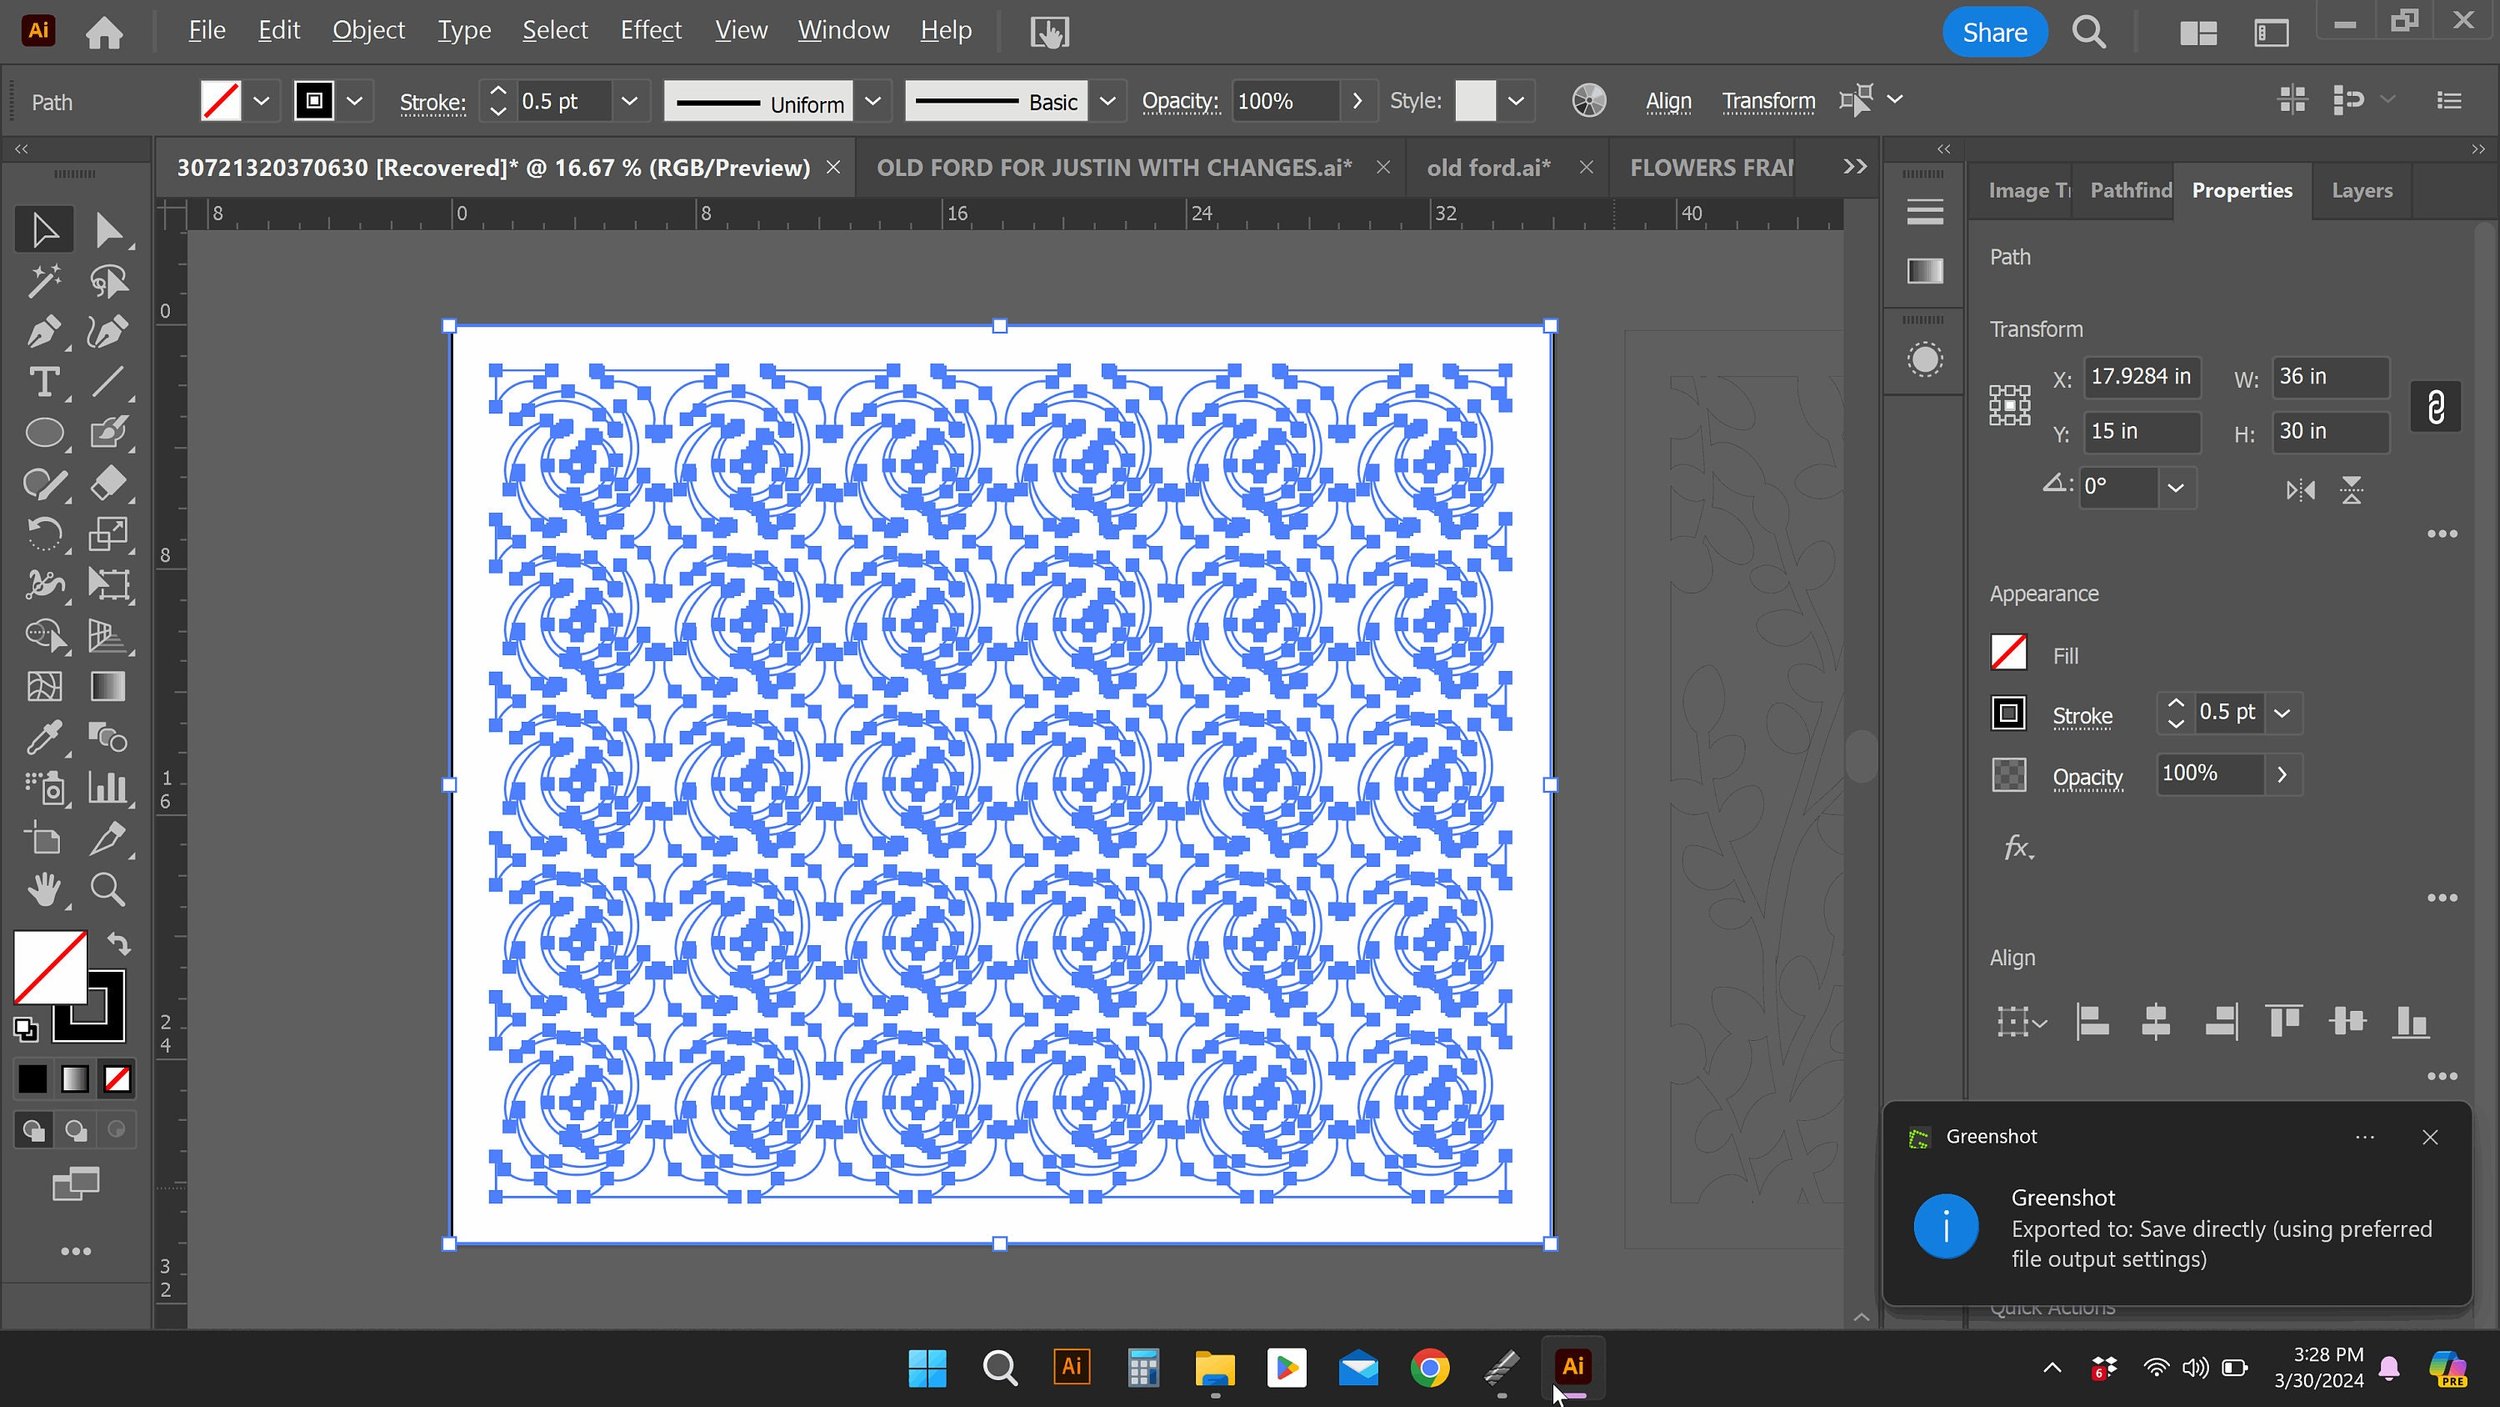
Task: Switch to Color fill mode button
Action: pos(32,1080)
